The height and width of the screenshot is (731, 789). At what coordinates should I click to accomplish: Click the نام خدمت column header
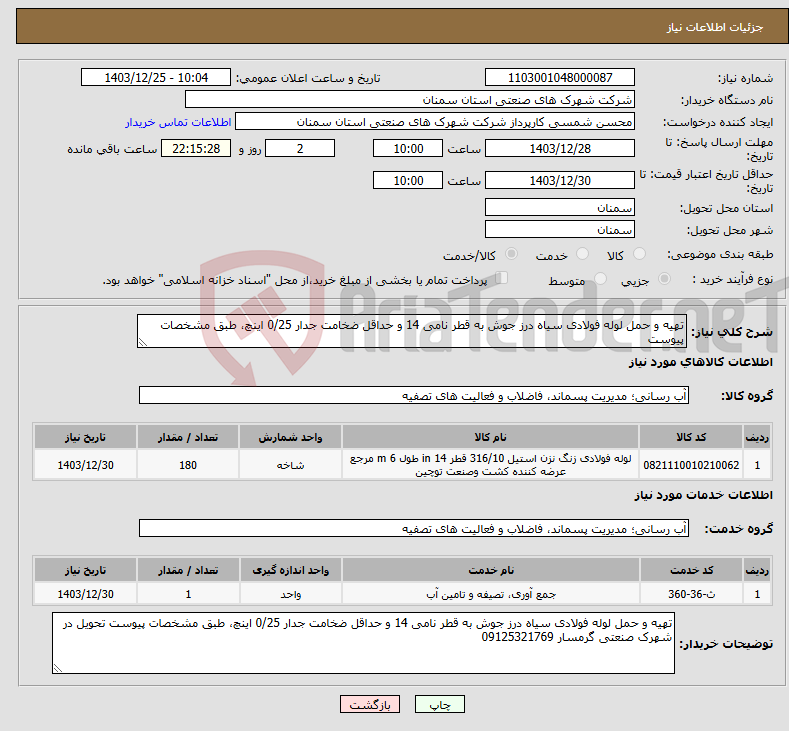(491, 570)
